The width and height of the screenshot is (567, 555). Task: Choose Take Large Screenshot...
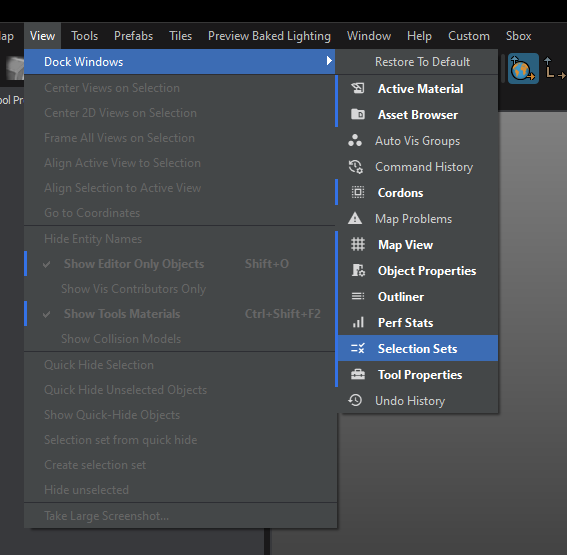tap(180, 516)
